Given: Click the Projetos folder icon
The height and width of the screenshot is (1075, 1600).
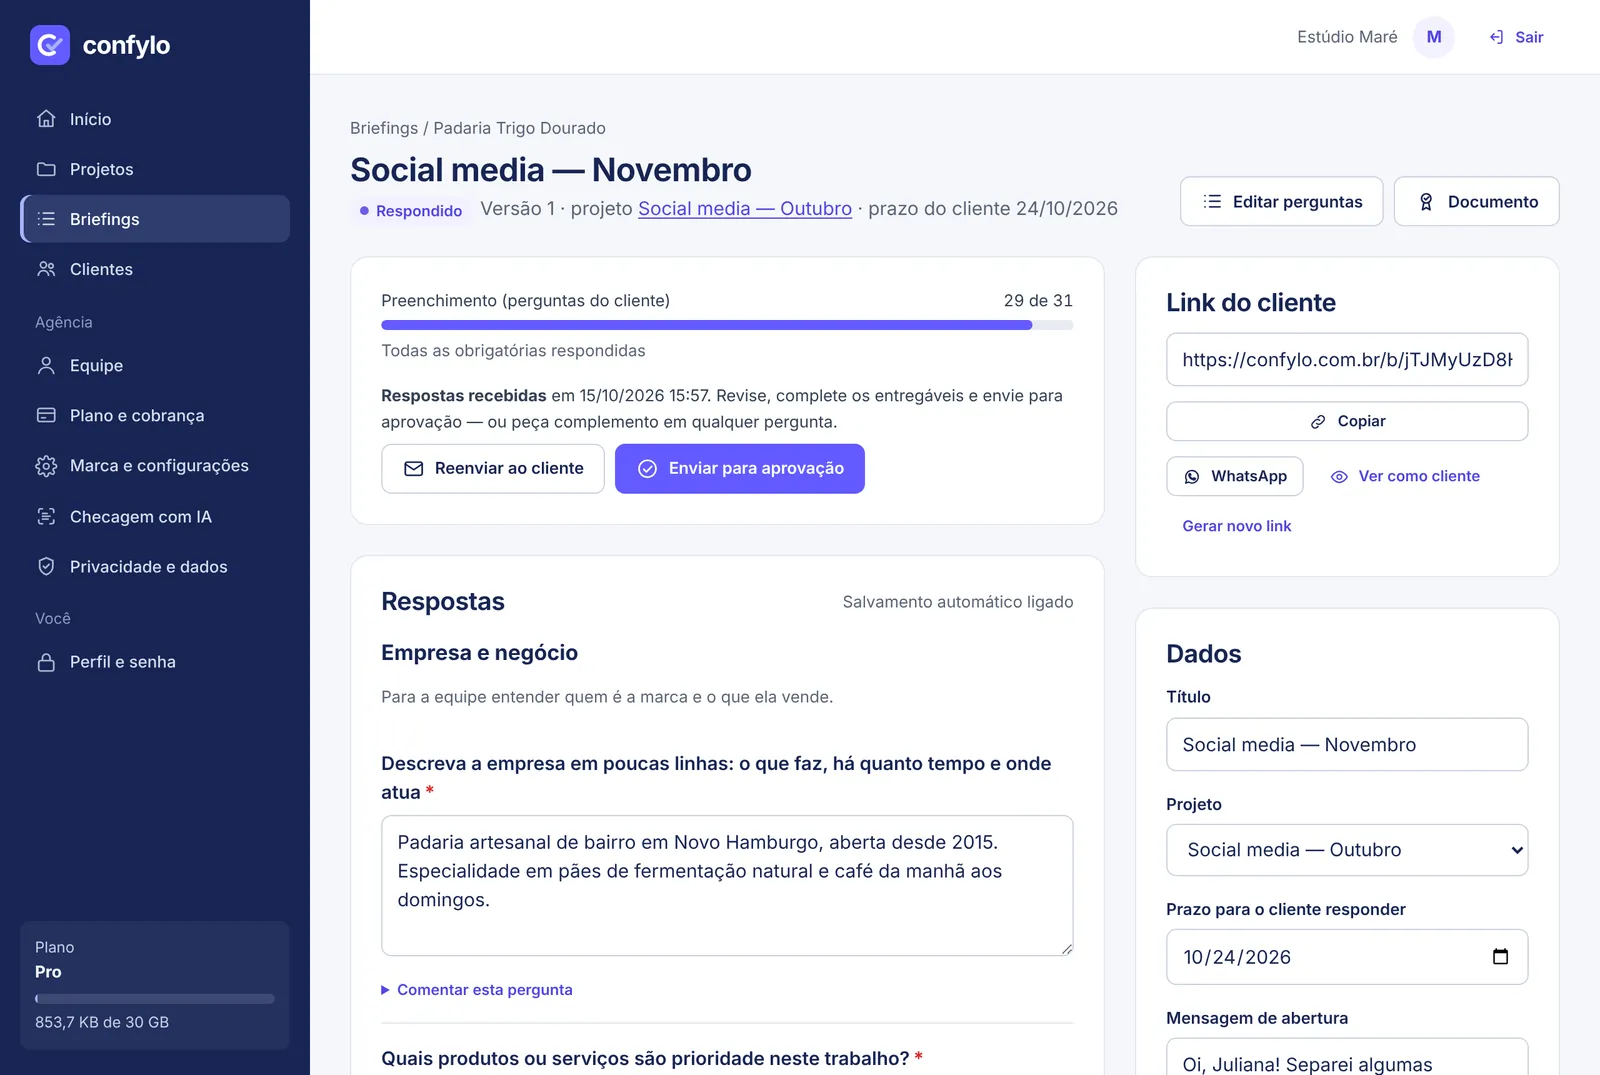Looking at the screenshot, I should point(46,169).
